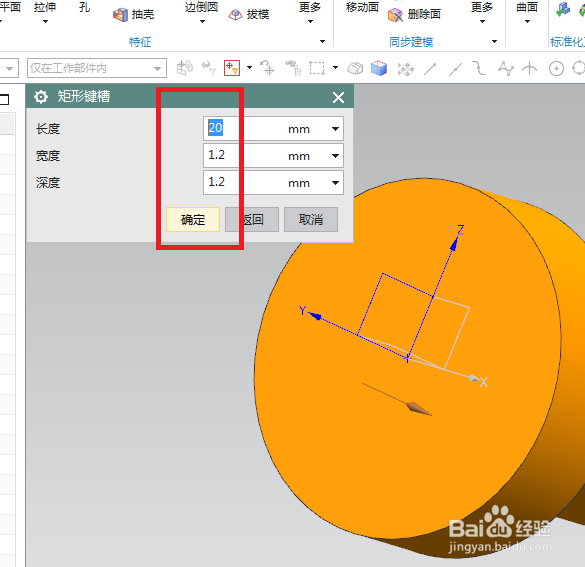Screen dimensions: 585x567
Task: Click the X axis handle on the model
Action: click(x=475, y=378)
